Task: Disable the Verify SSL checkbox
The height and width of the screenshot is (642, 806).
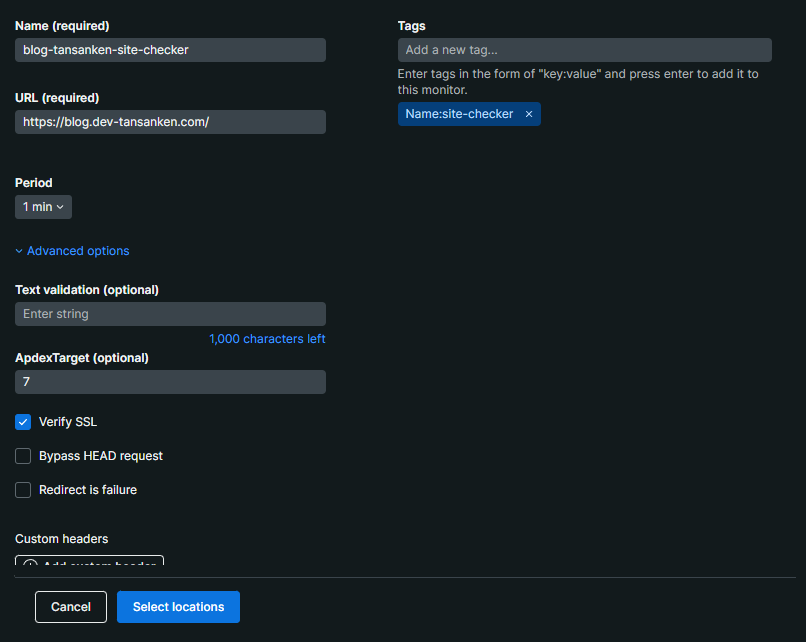Action: point(23,422)
